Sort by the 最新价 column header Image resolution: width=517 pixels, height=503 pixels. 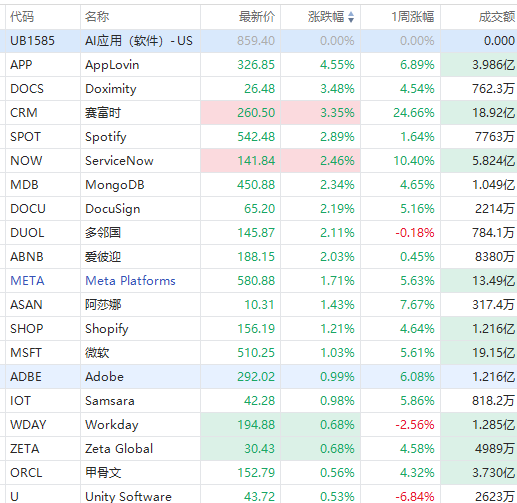(x=257, y=17)
